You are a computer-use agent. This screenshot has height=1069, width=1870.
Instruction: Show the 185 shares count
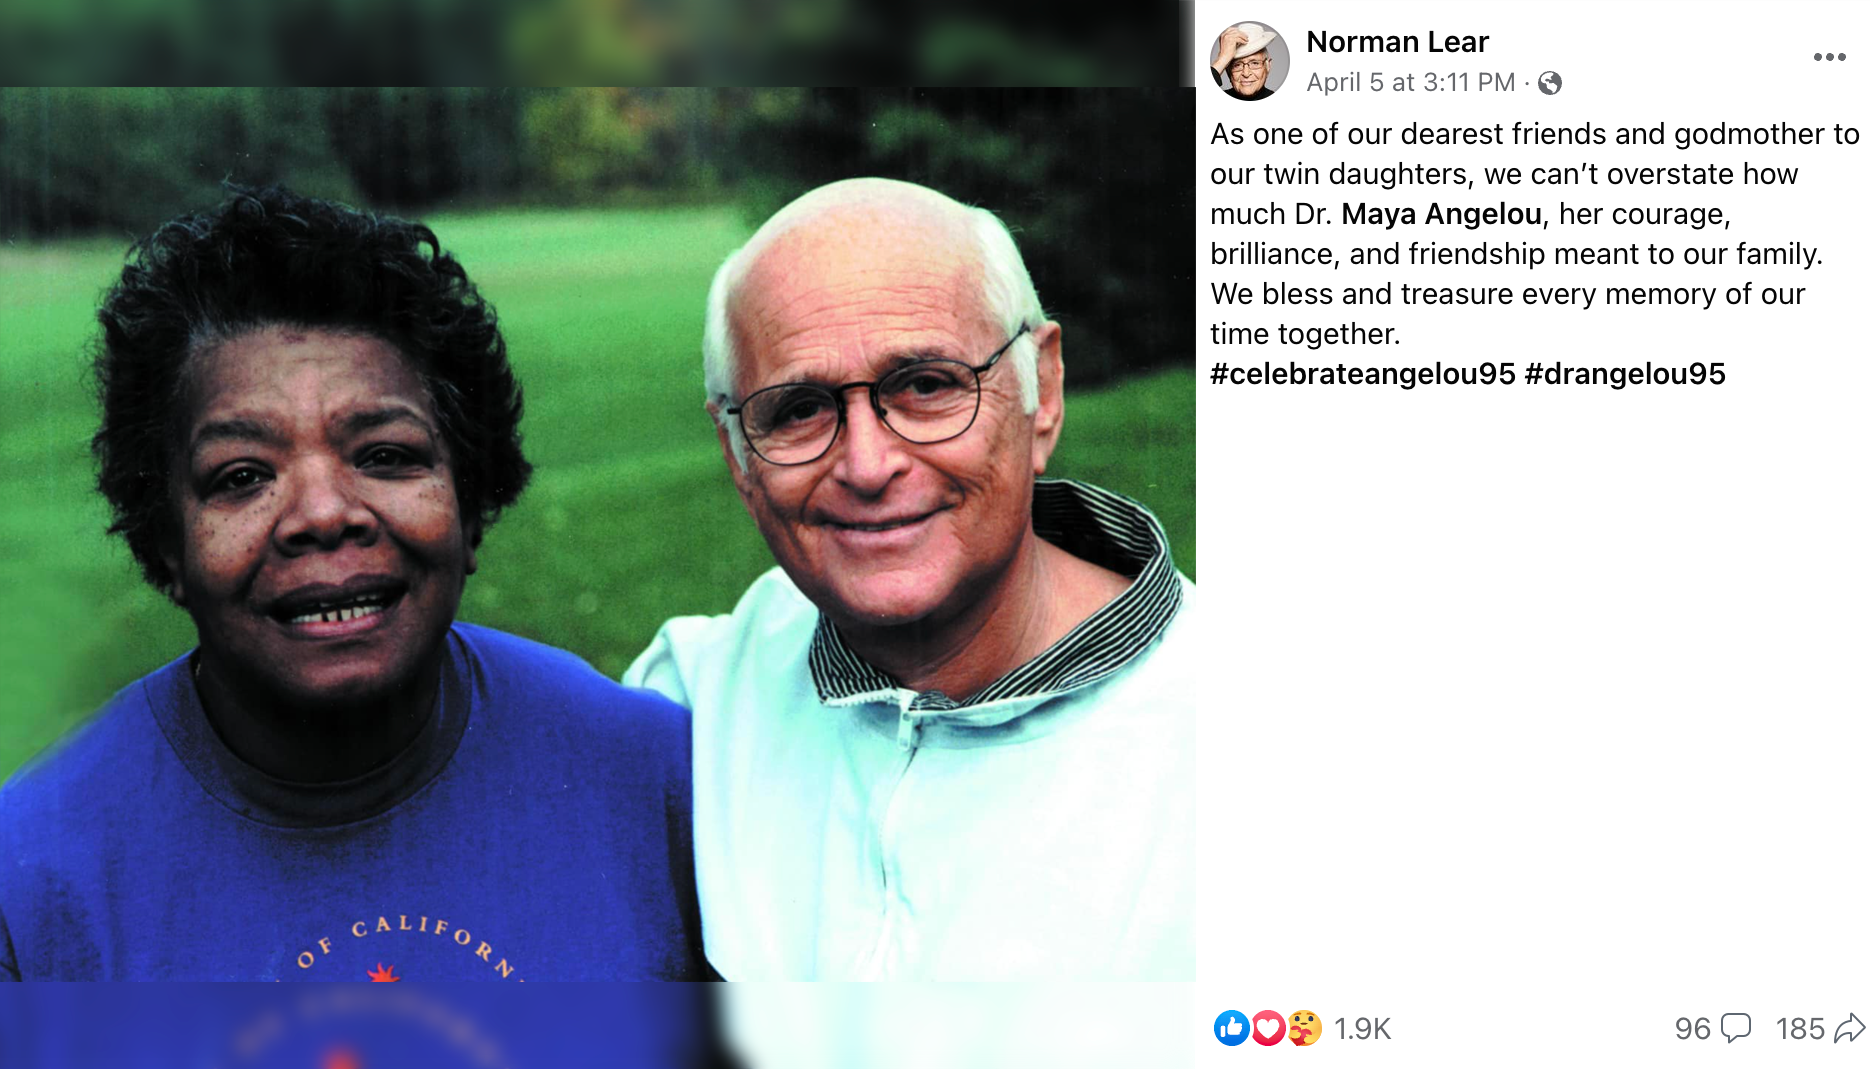[x=1801, y=1029]
